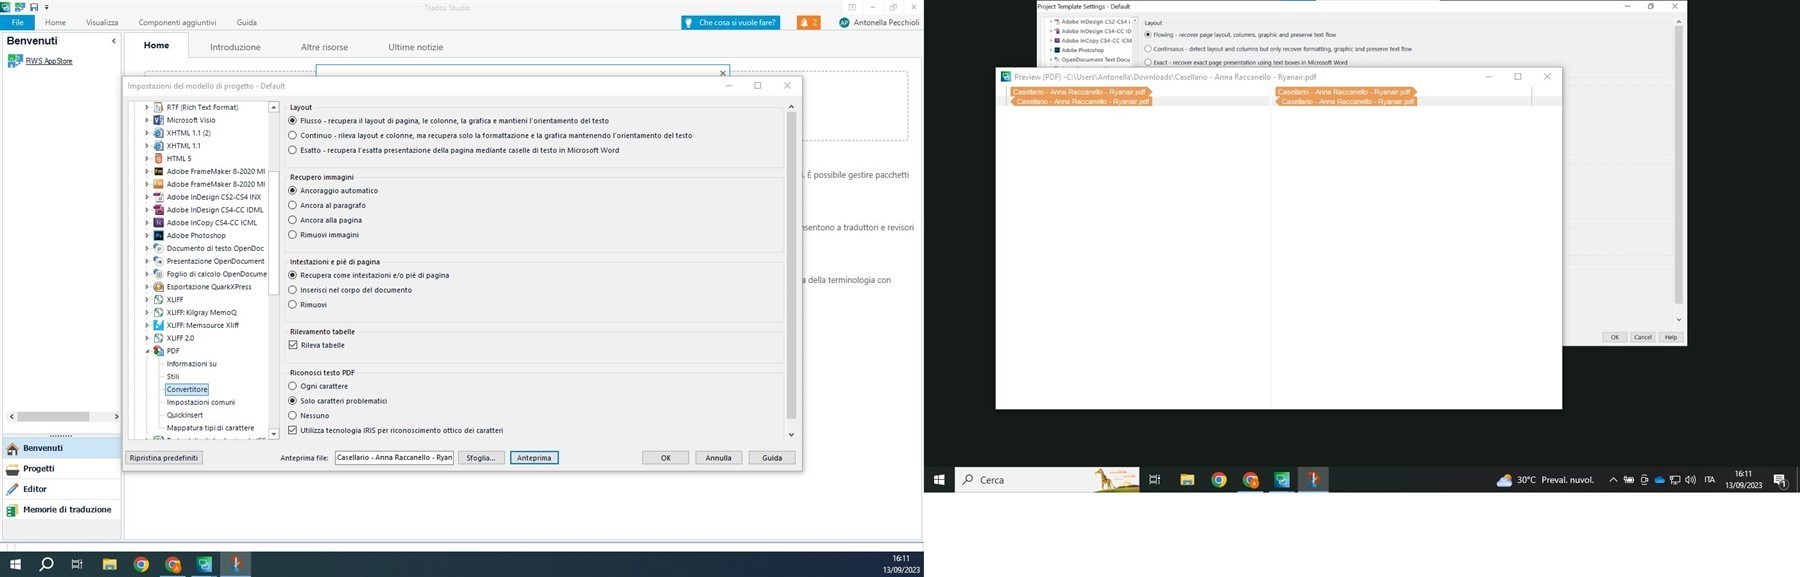Select Presentazione OpenDocument file type icon
1800x577 pixels.
coord(158,261)
